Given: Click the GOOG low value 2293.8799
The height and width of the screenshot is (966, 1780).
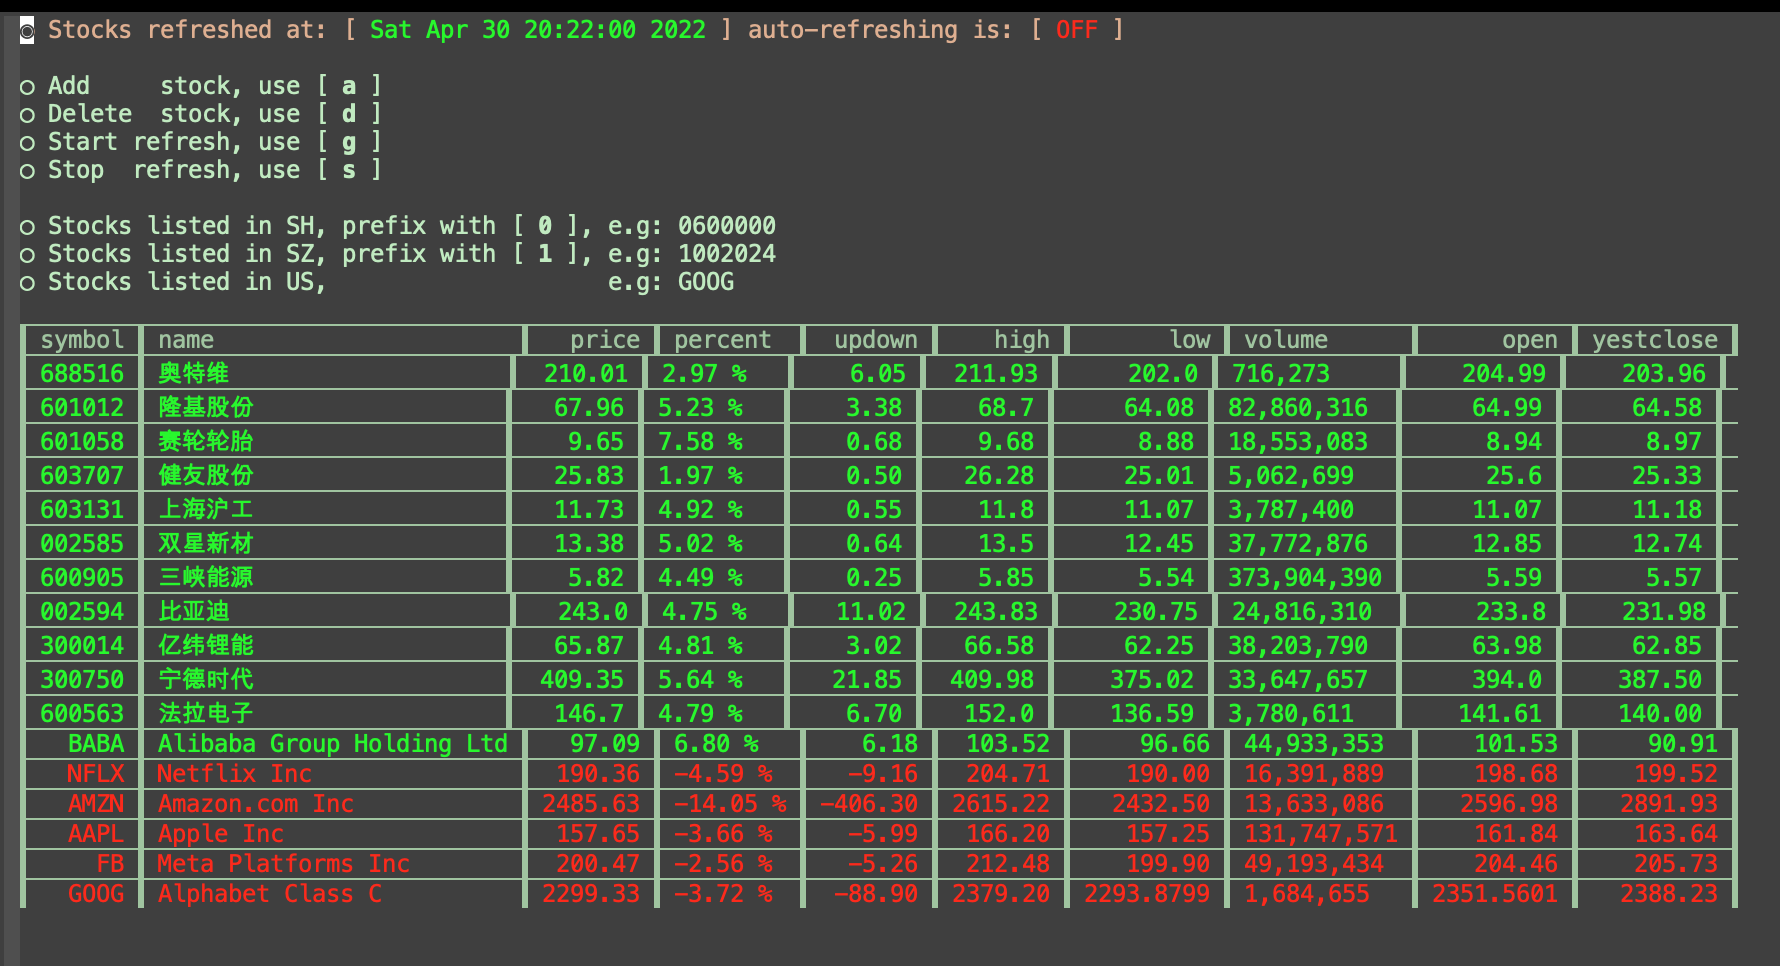Looking at the screenshot, I should pyautogui.click(x=1147, y=894).
